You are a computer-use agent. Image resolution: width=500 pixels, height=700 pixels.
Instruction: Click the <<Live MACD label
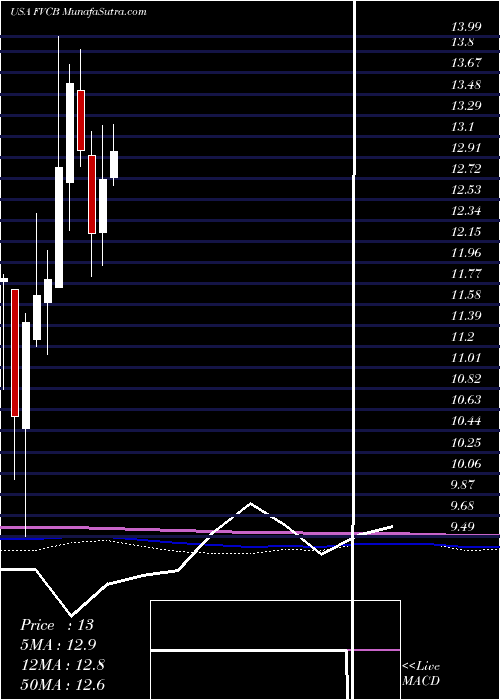(421, 673)
